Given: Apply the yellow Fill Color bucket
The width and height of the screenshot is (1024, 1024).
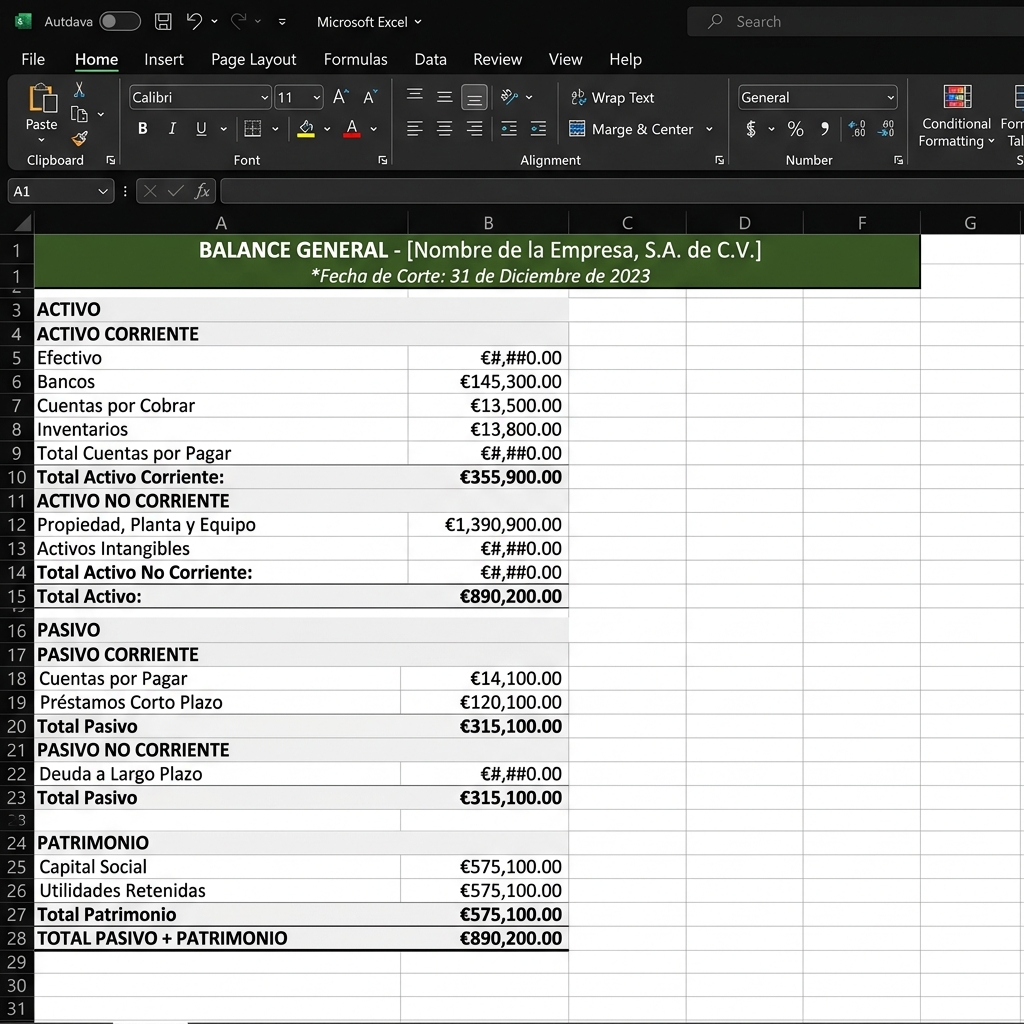Looking at the screenshot, I should point(306,129).
